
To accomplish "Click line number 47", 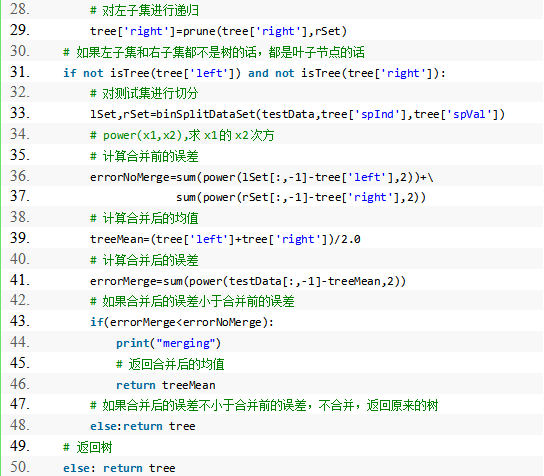I will 20,404.
